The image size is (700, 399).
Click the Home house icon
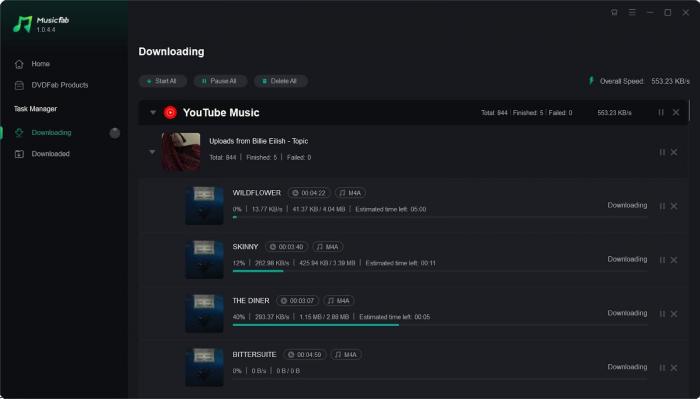tap(19, 64)
